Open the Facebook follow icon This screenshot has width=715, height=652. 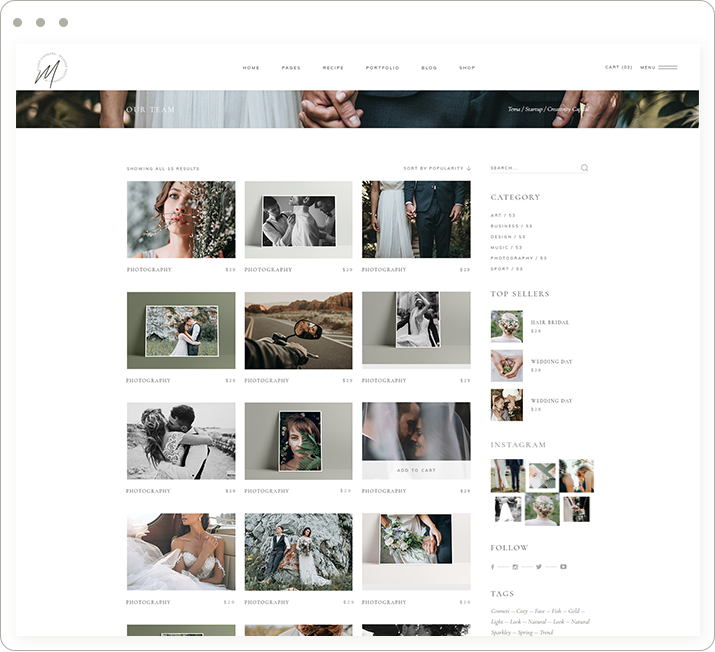493,567
